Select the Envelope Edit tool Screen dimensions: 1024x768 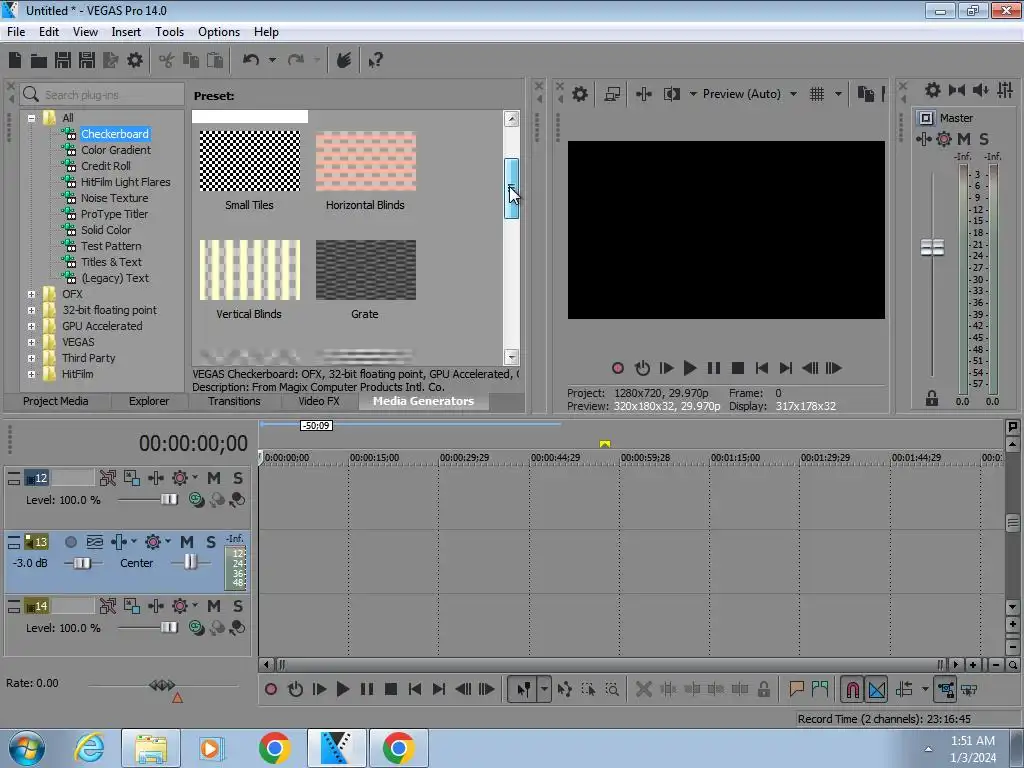tap(564, 689)
